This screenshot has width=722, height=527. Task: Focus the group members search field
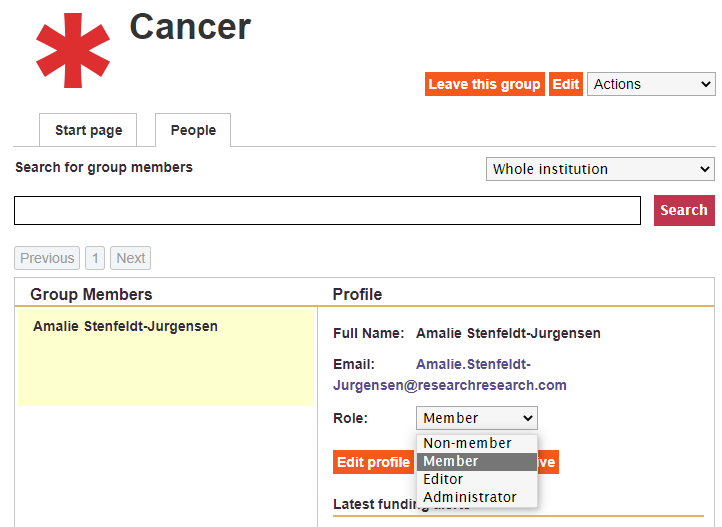pos(327,211)
